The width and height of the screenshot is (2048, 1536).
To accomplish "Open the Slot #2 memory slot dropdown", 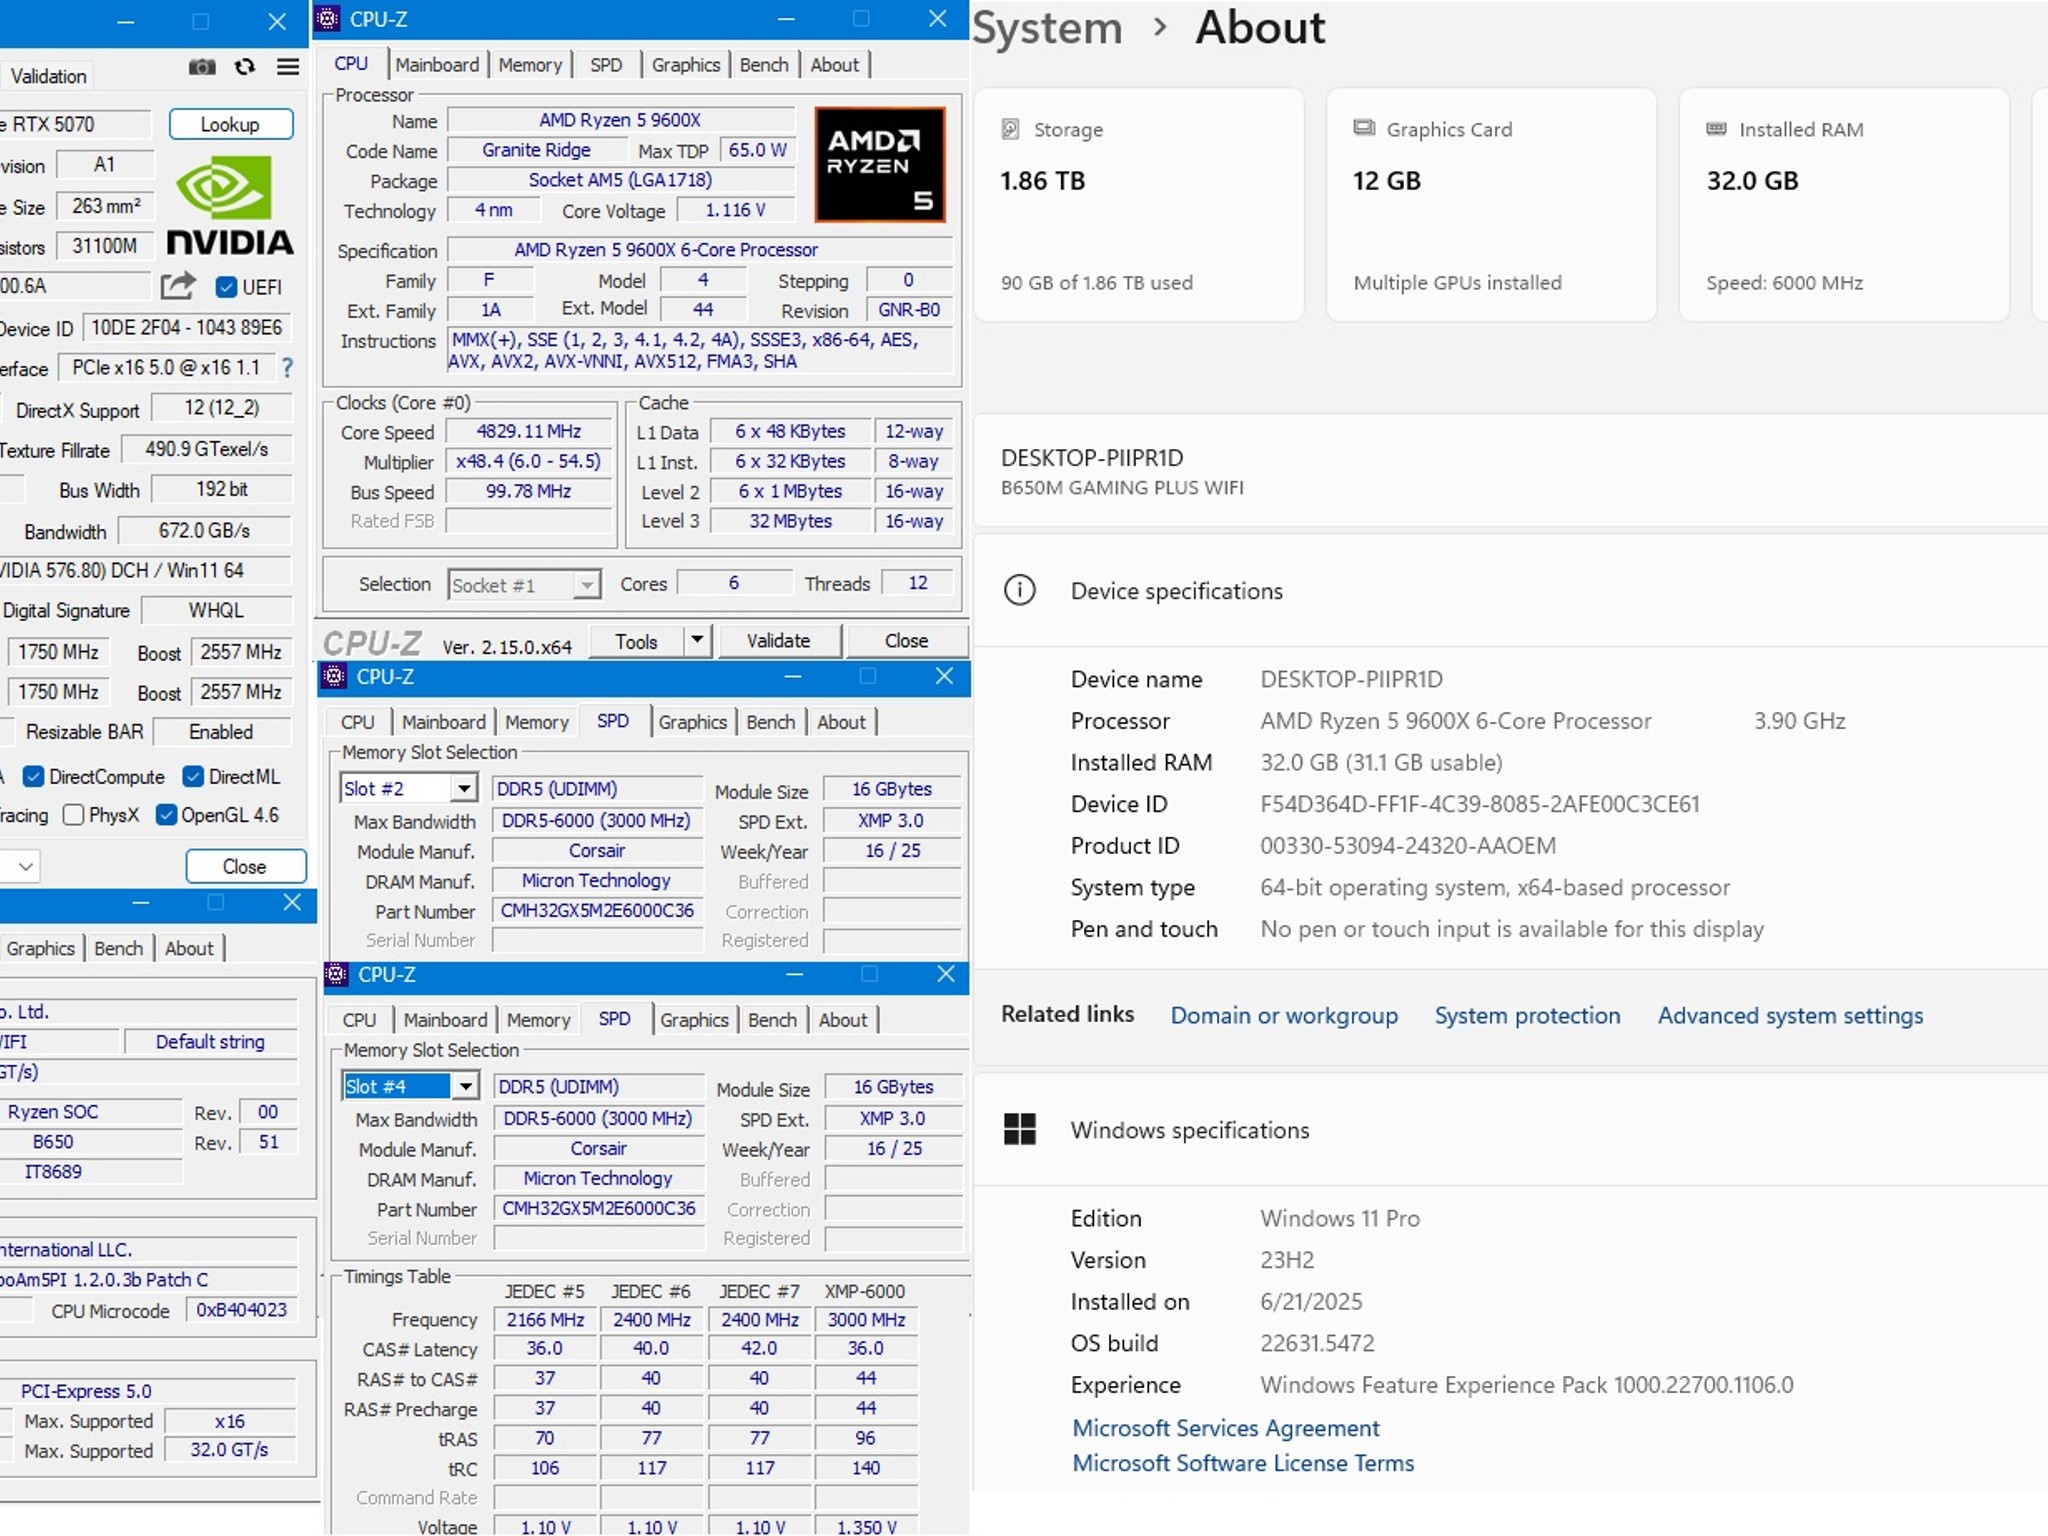I will (x=463, y=789).
